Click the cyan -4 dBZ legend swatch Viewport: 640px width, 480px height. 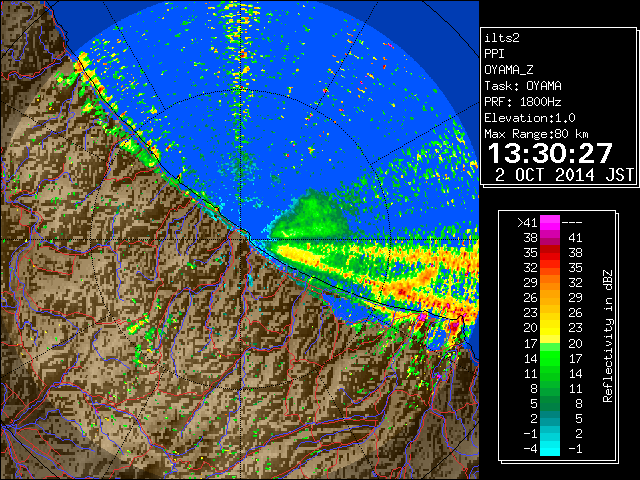tap(550, 448)
